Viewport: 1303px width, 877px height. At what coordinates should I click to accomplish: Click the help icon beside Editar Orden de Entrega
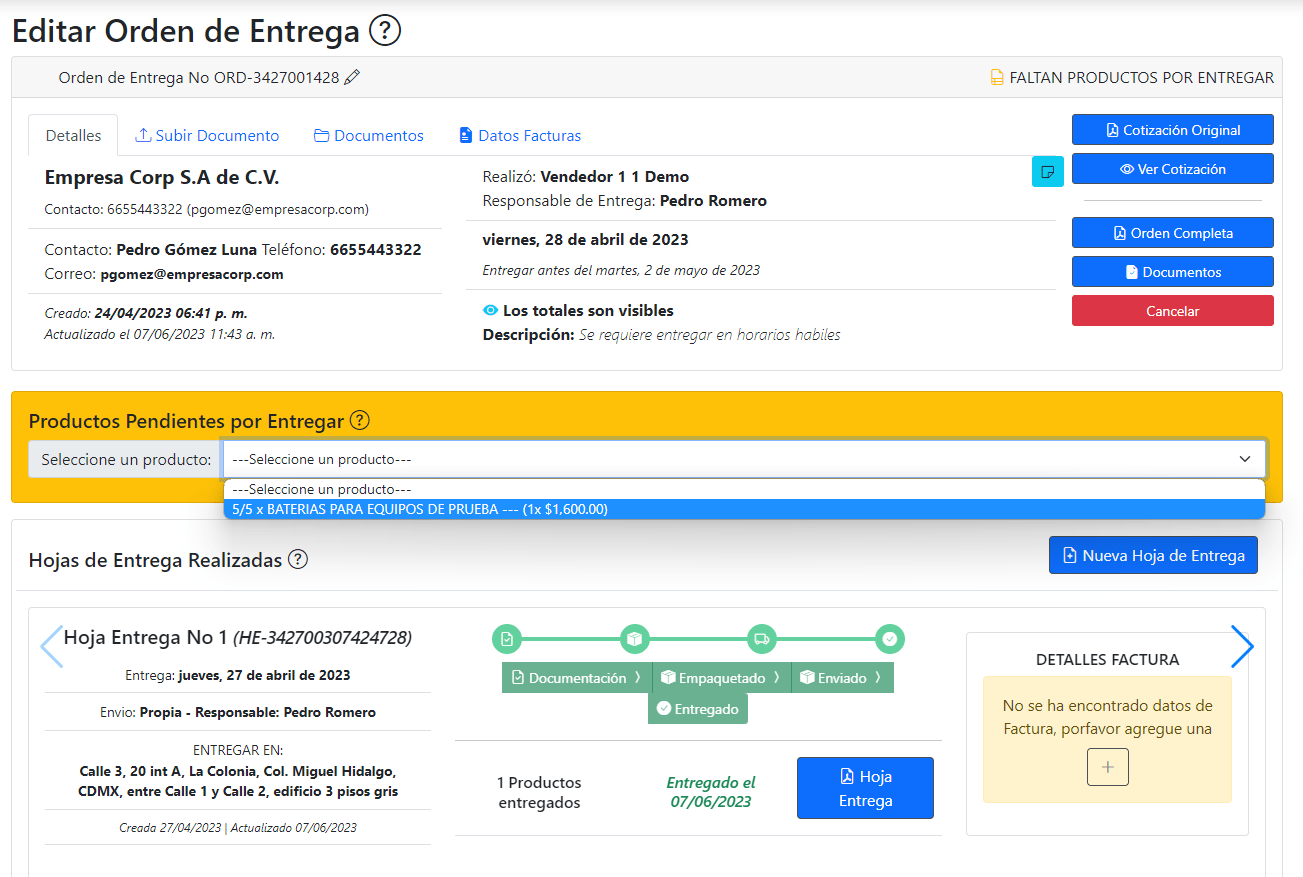pos(385,31)
